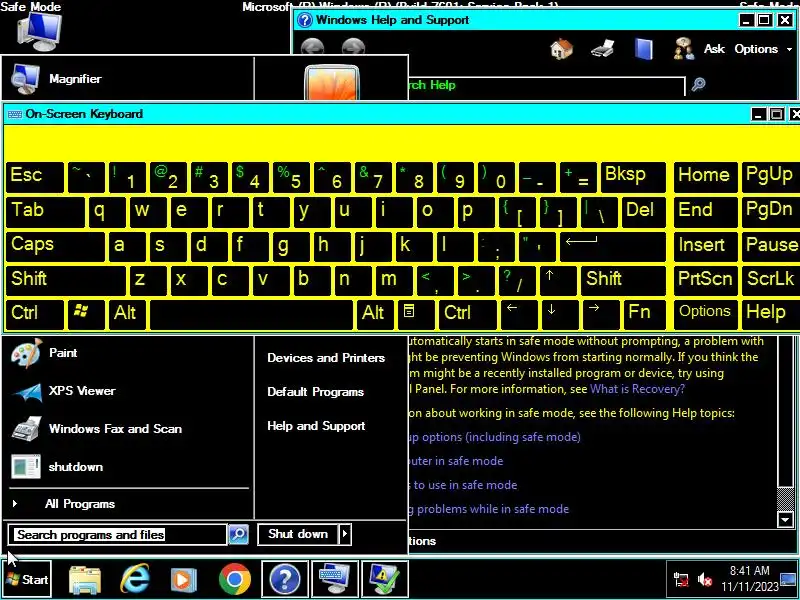Open Default Programs in Start menu
Image resolution: width=800 pixels, height=600 pixels.
(315, 392)
